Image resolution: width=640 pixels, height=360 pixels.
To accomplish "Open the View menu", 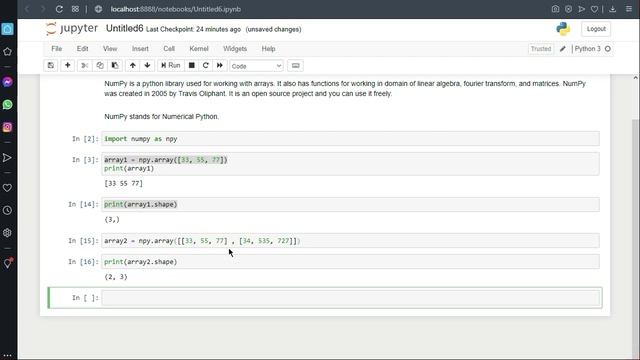I will coord(110,49).
